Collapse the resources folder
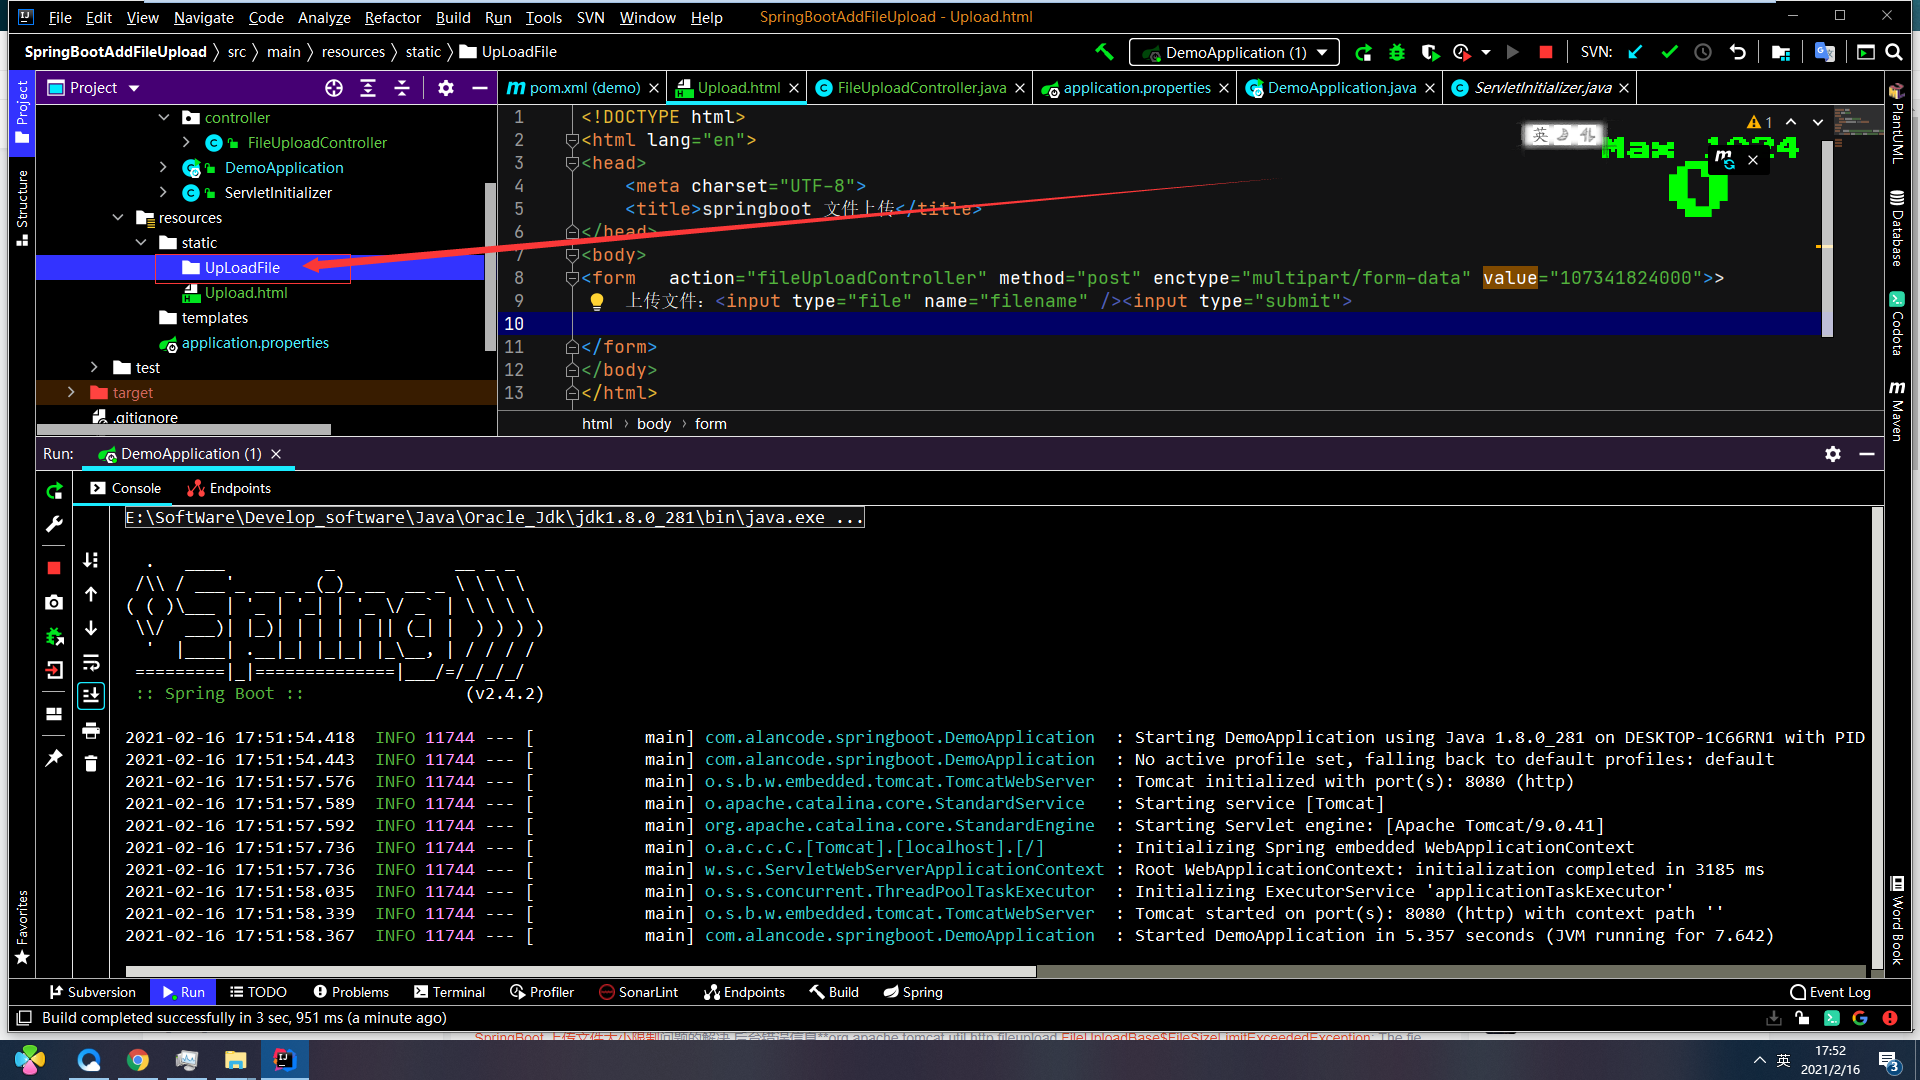Screen dimensions: 1920x1080 pyautogui.click(x=118, y=217)
